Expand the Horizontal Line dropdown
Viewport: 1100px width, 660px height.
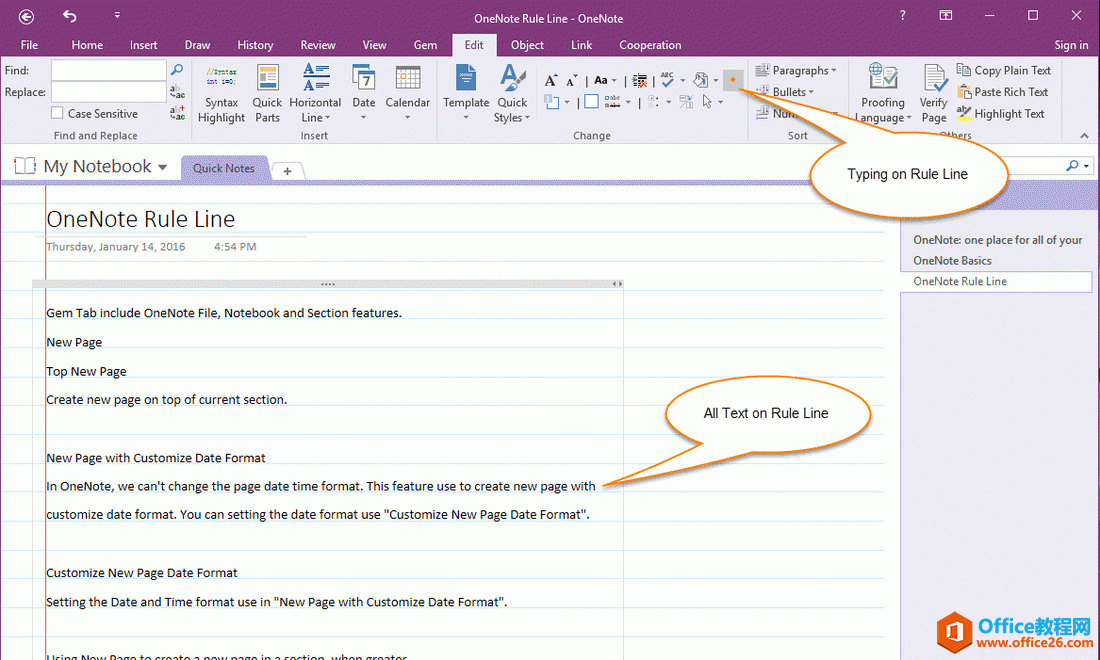[x=315, y=118]
